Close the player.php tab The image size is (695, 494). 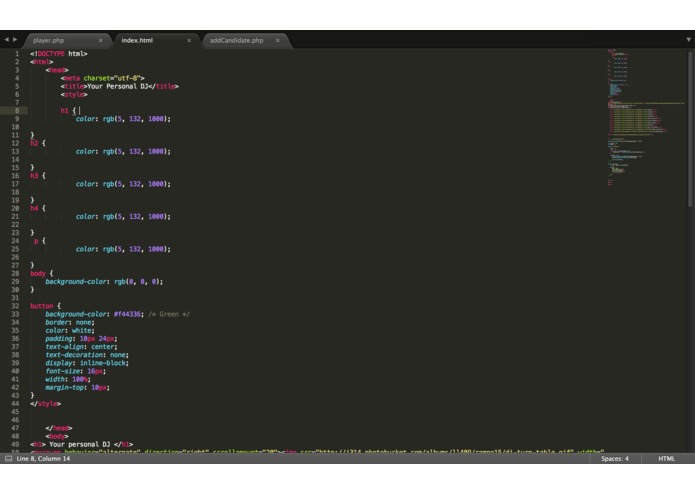pyautogui.click(x=101, y=40)
